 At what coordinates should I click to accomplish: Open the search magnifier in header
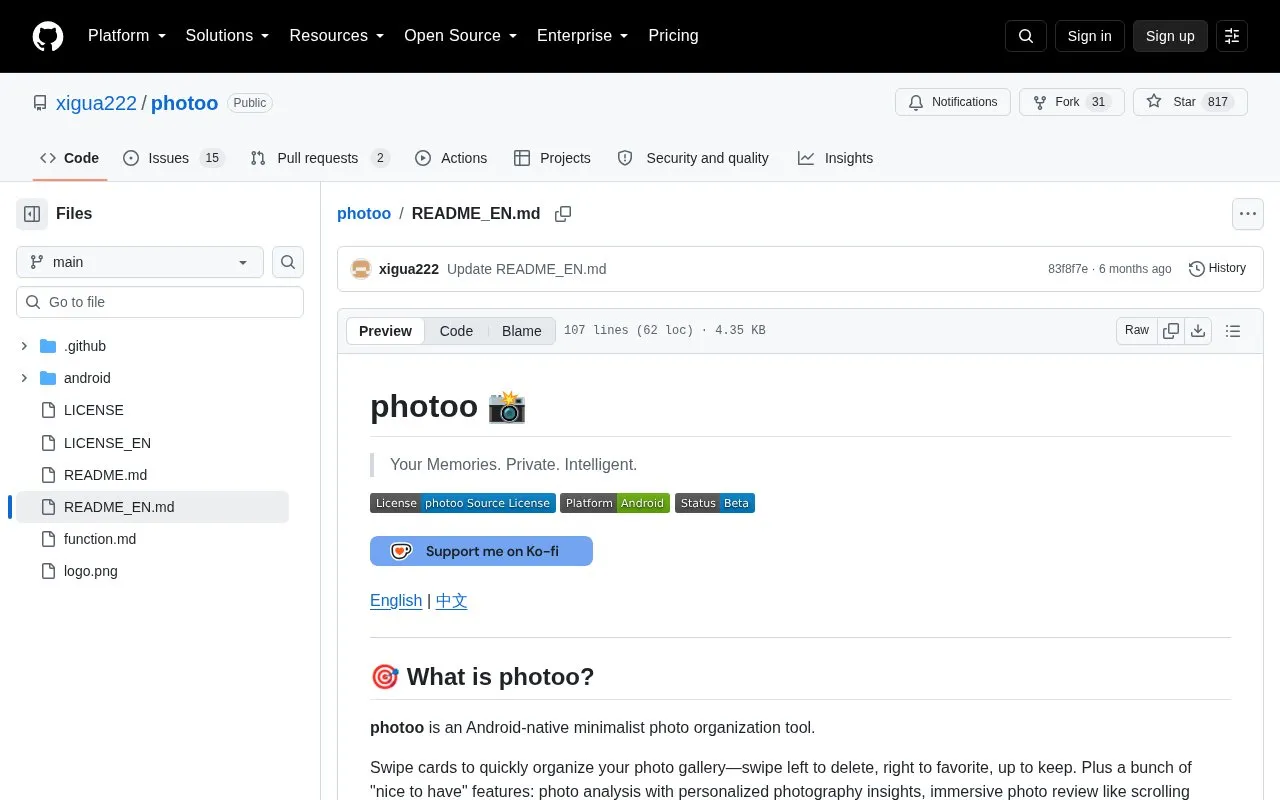[1026, 36]
